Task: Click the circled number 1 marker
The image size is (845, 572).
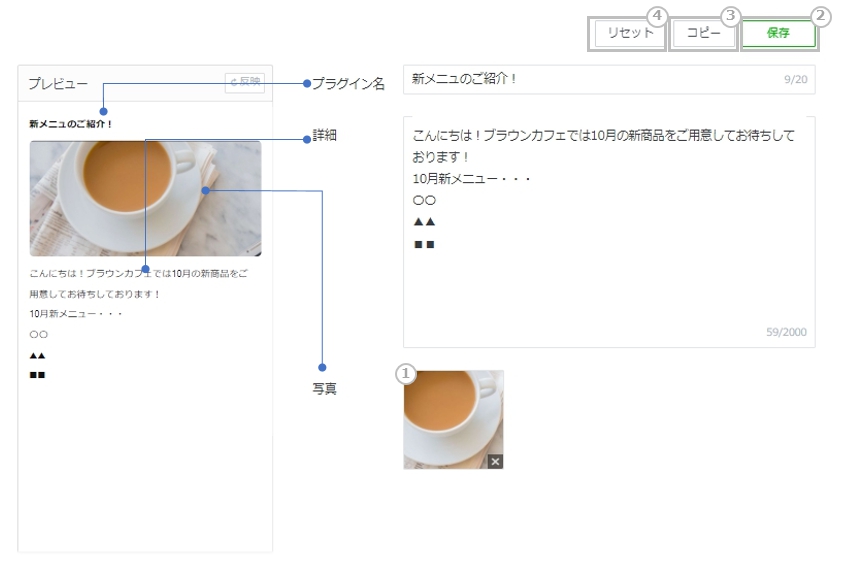Action: (x=405, y=373)
